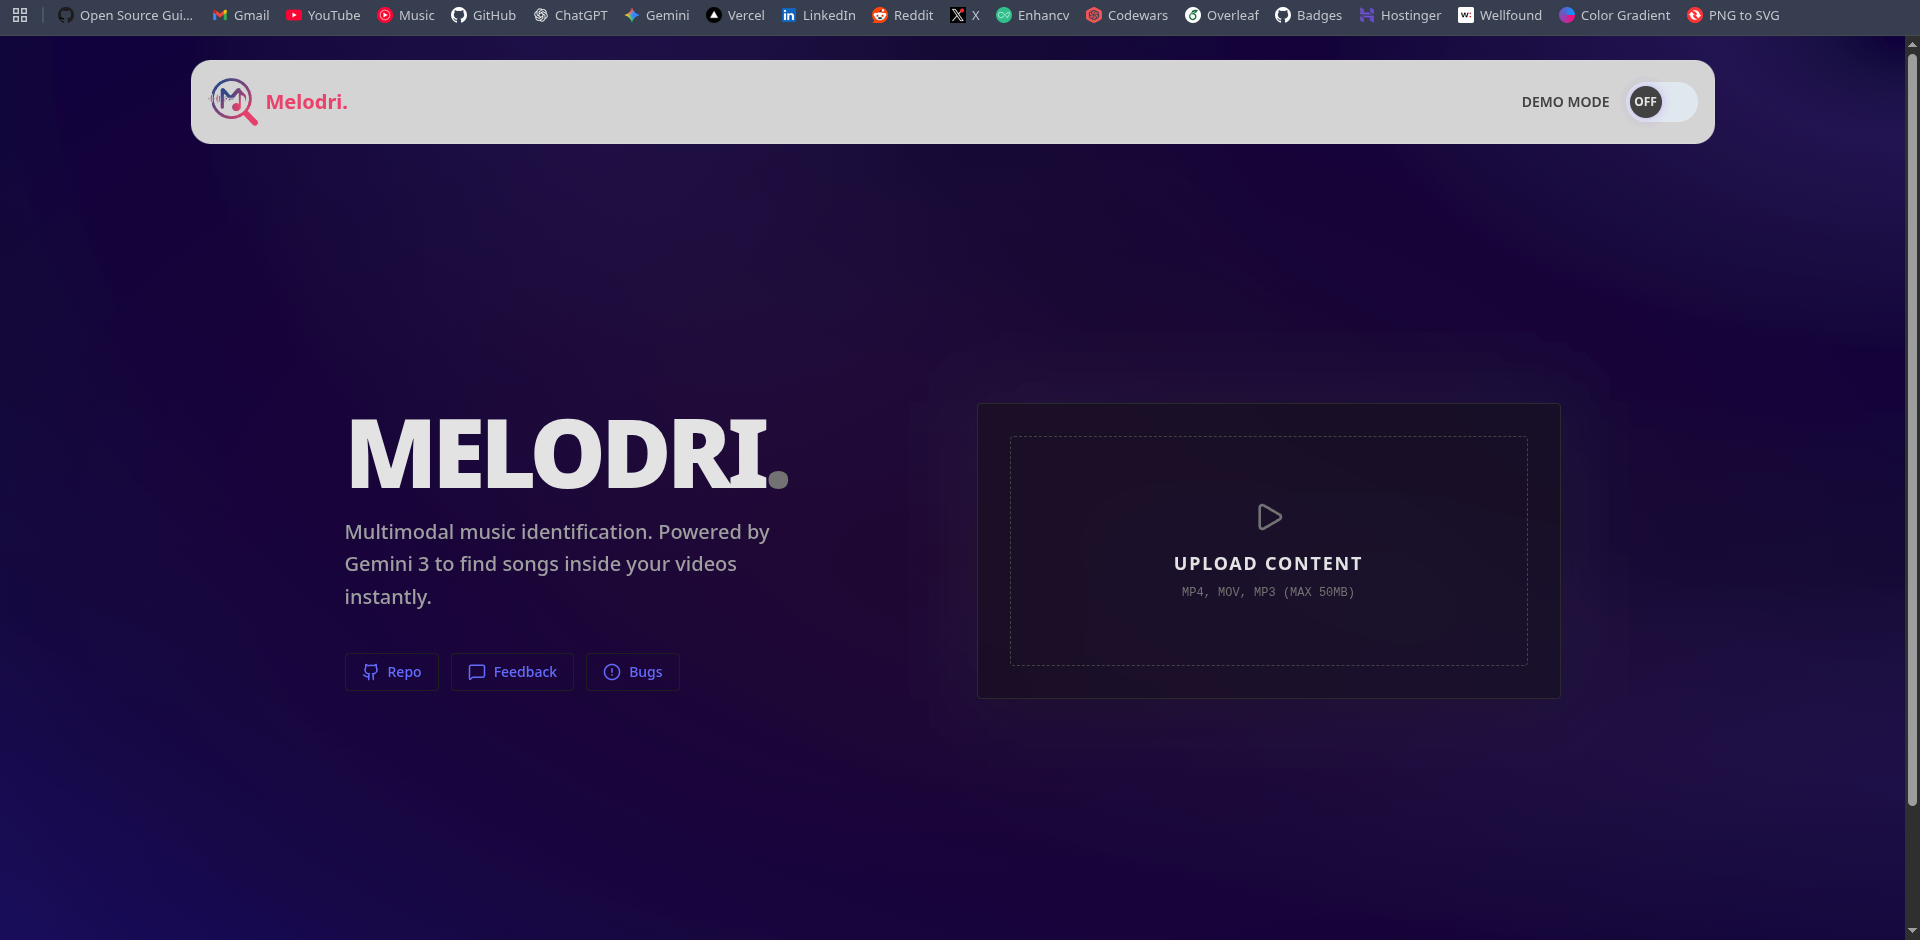The height and width of the screenshot is (940, 1920).
Task: Open the Gemini bookmark
Action: (x=657, y=15)
